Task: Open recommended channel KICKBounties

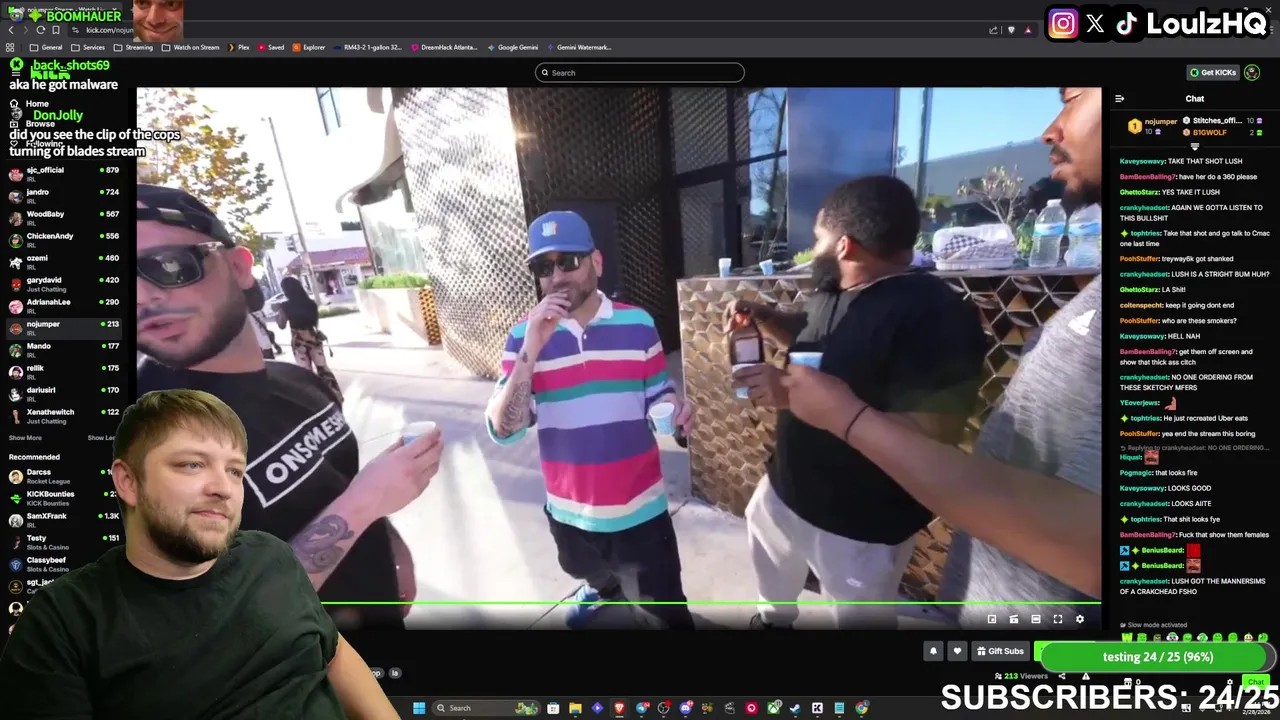Action: click(x=60, y=497)
